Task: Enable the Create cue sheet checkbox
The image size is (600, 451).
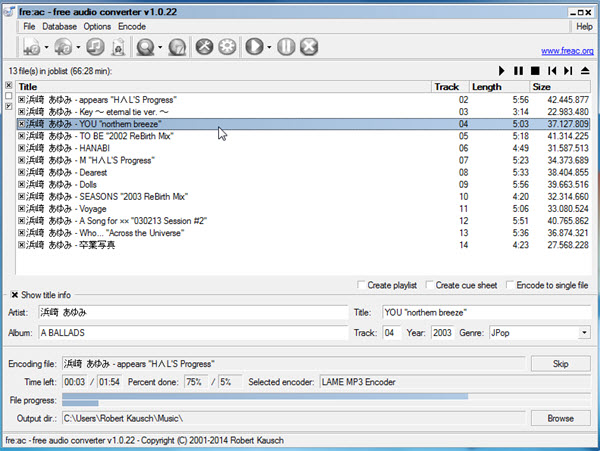Action: (x=429, y=285)
